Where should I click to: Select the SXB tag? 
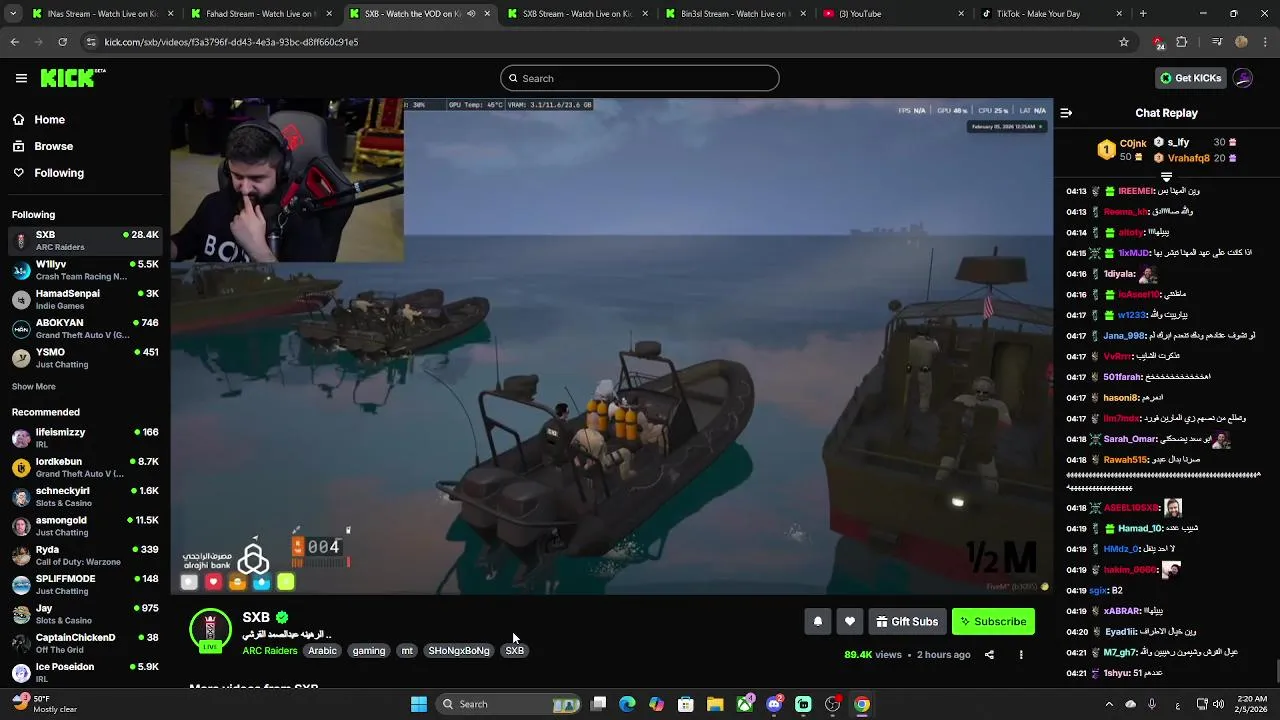pos(515,651)
